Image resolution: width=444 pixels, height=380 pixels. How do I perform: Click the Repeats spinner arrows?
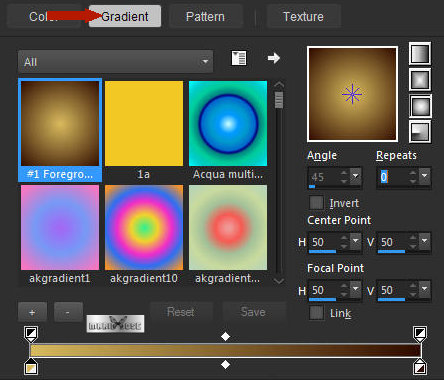click(x=413, y=176)
